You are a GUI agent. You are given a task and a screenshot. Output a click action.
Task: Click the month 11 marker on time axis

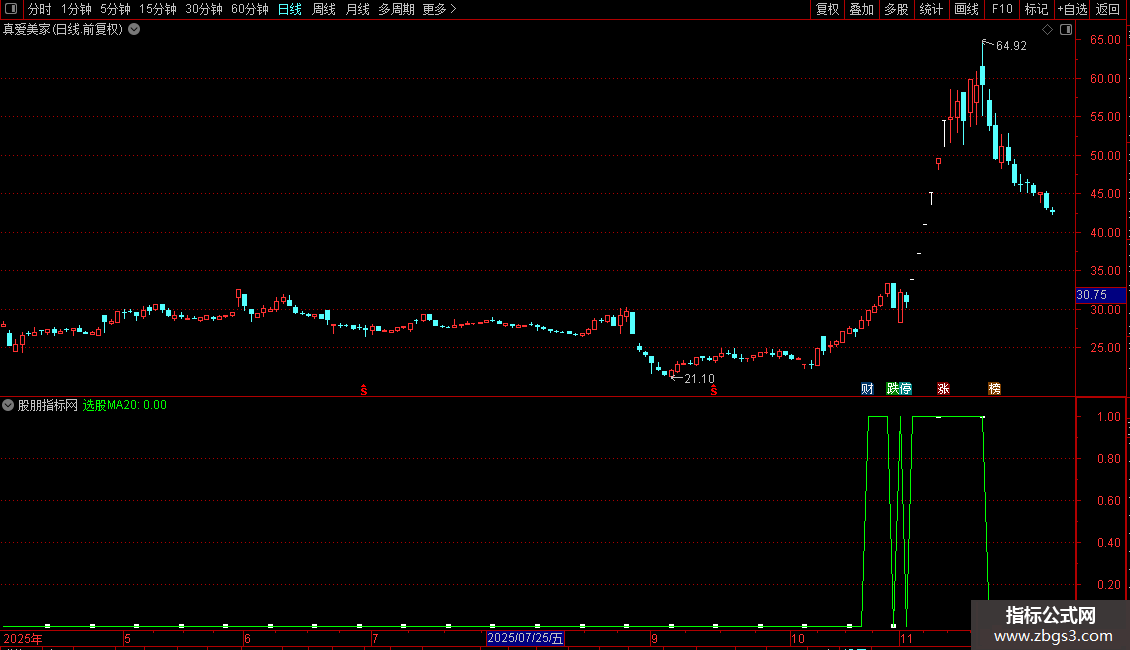click(x=906, y=638)
